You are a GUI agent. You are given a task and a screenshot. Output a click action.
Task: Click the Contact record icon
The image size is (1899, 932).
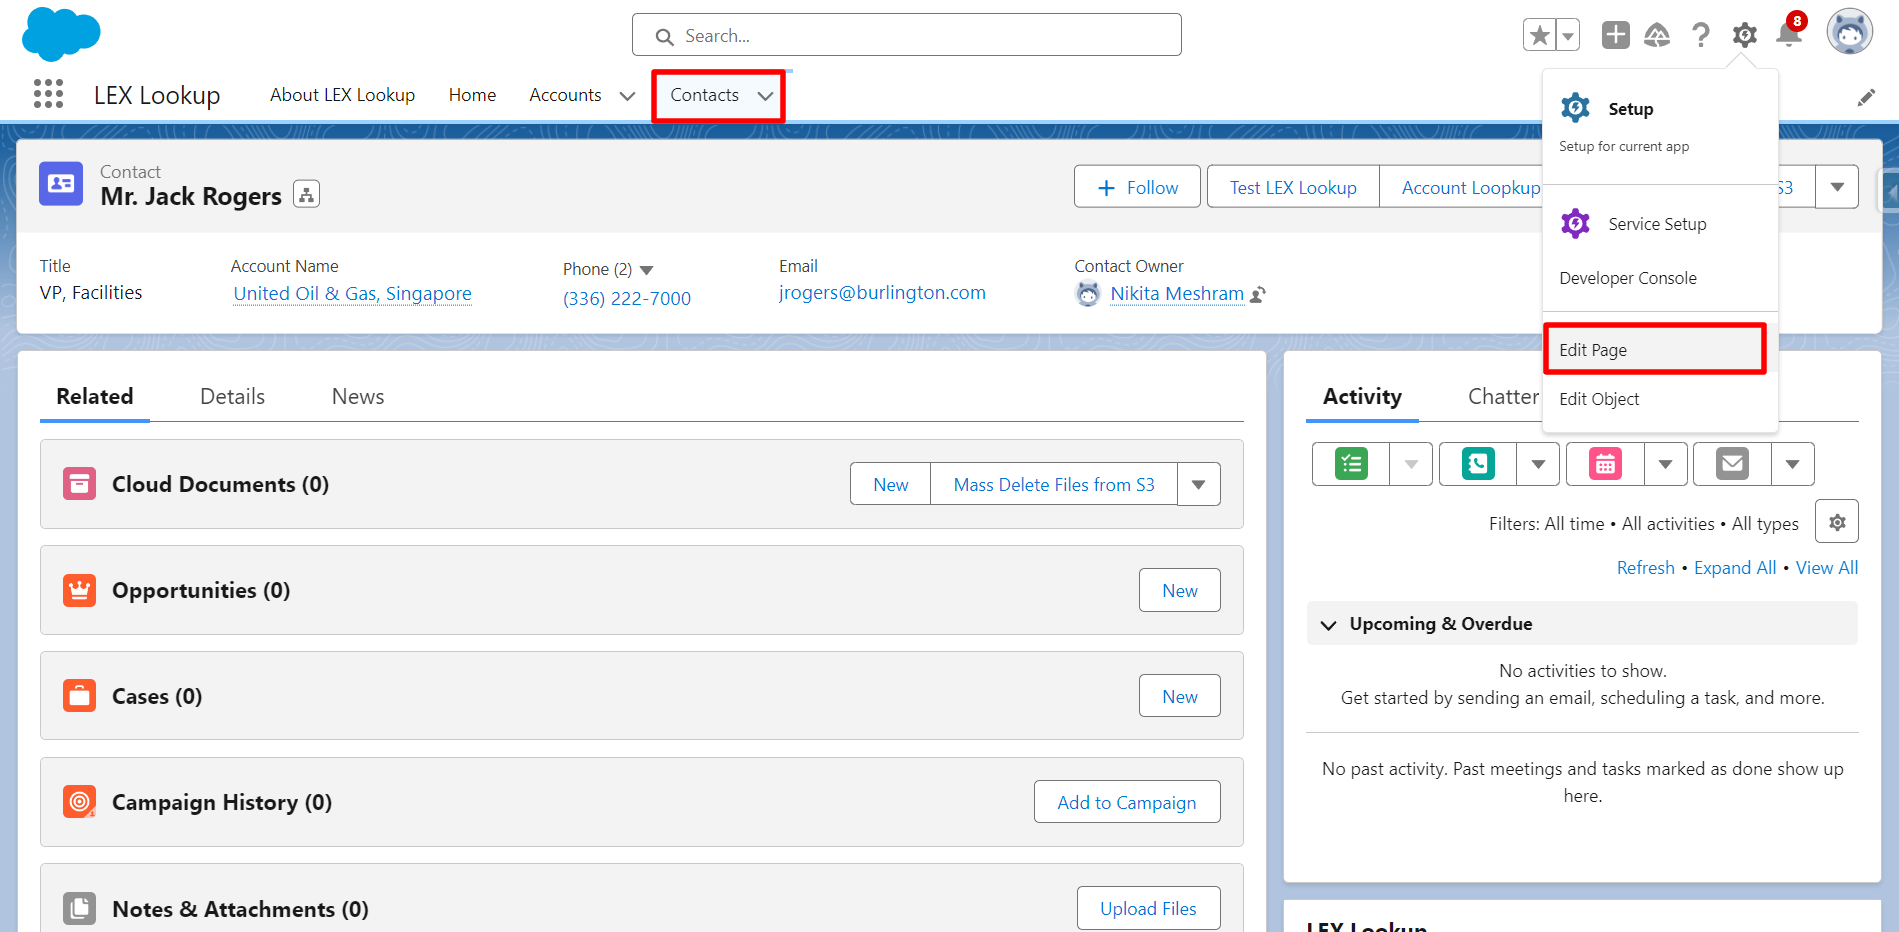click(x=61, y=184)
